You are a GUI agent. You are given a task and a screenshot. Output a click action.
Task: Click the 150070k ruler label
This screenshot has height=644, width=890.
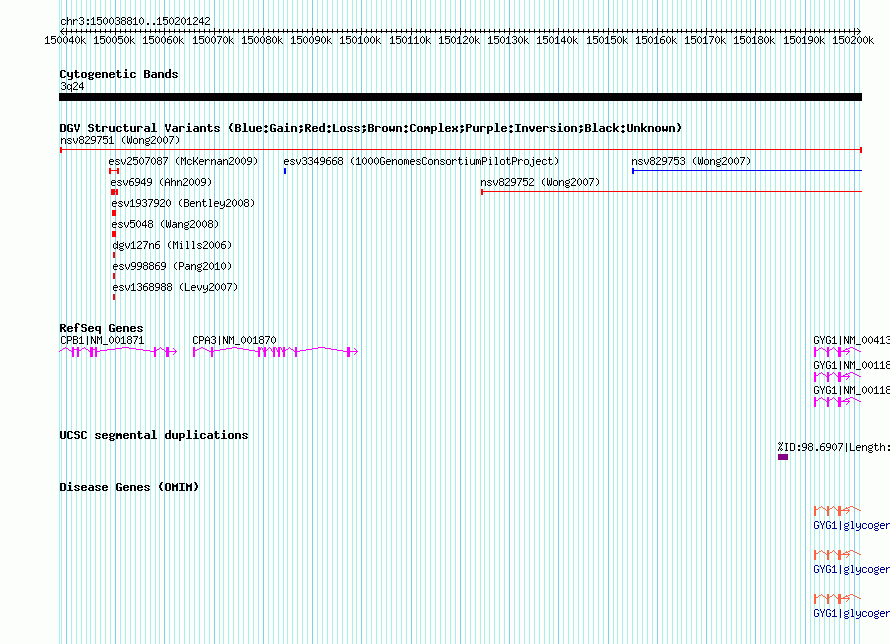tap(213, 40)
